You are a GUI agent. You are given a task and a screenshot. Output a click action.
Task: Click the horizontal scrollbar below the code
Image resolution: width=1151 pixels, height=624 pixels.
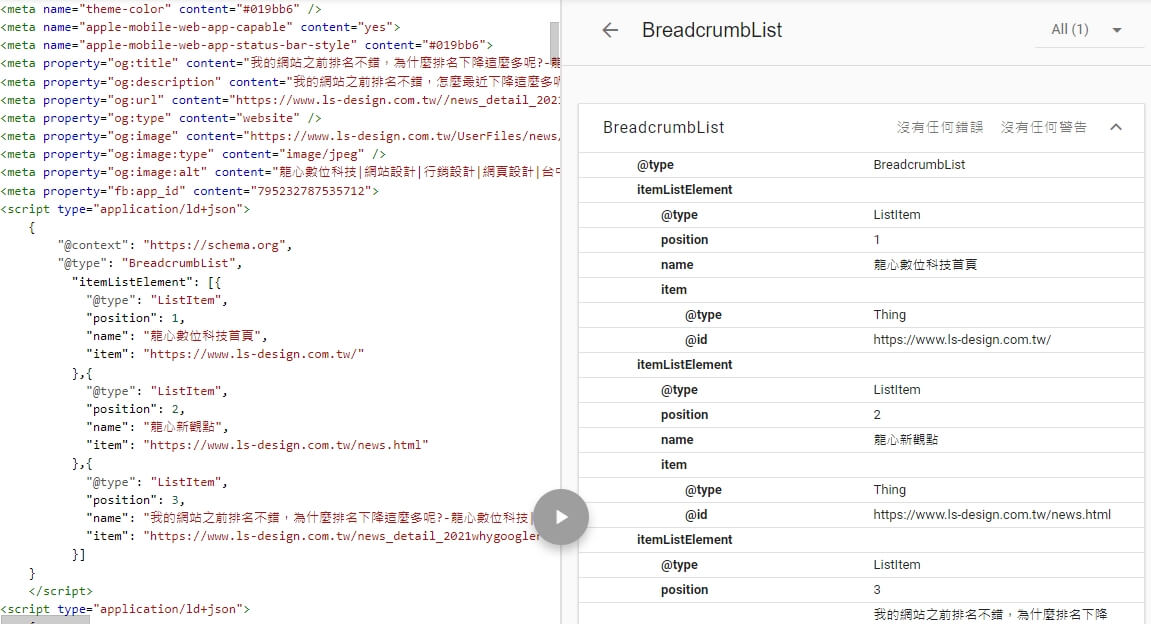pos(45,619)
